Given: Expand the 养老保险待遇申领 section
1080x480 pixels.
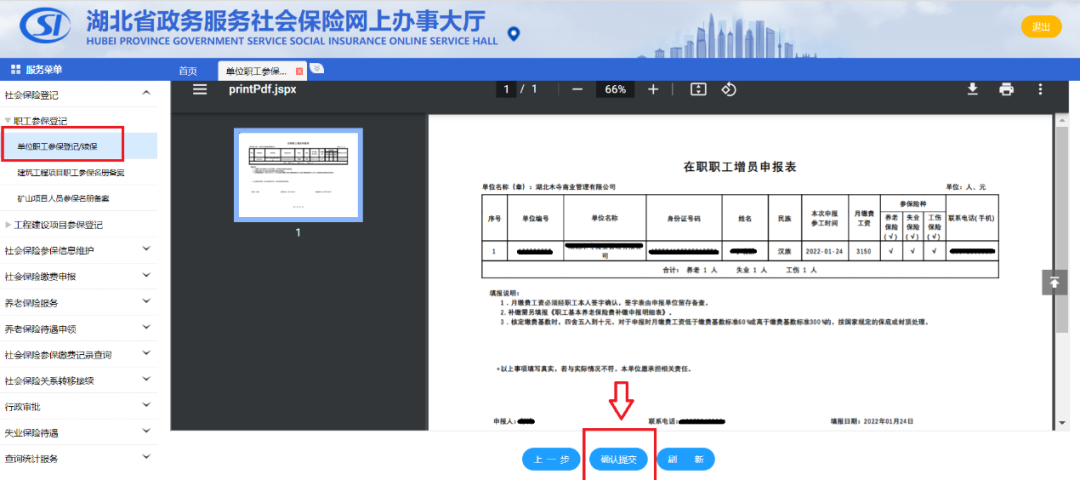Looking at the screenshot, I should pyautogui.click(x=146, y=328).
